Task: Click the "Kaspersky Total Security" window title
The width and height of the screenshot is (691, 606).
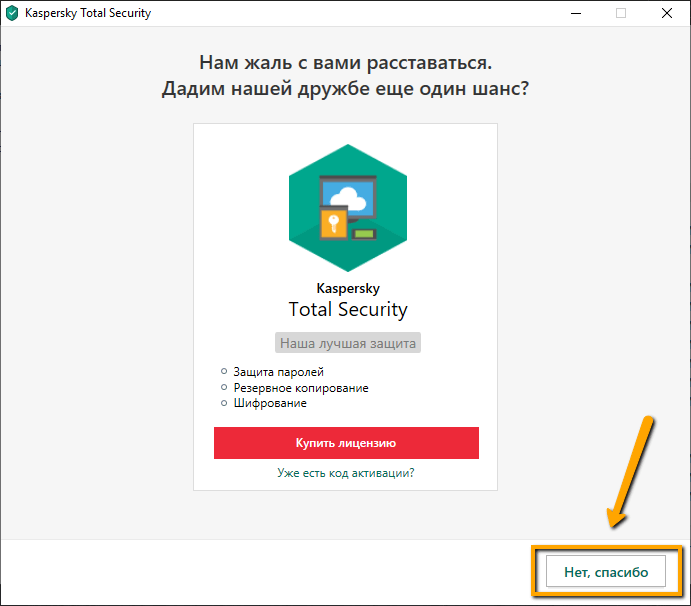Action: point(88,13)
